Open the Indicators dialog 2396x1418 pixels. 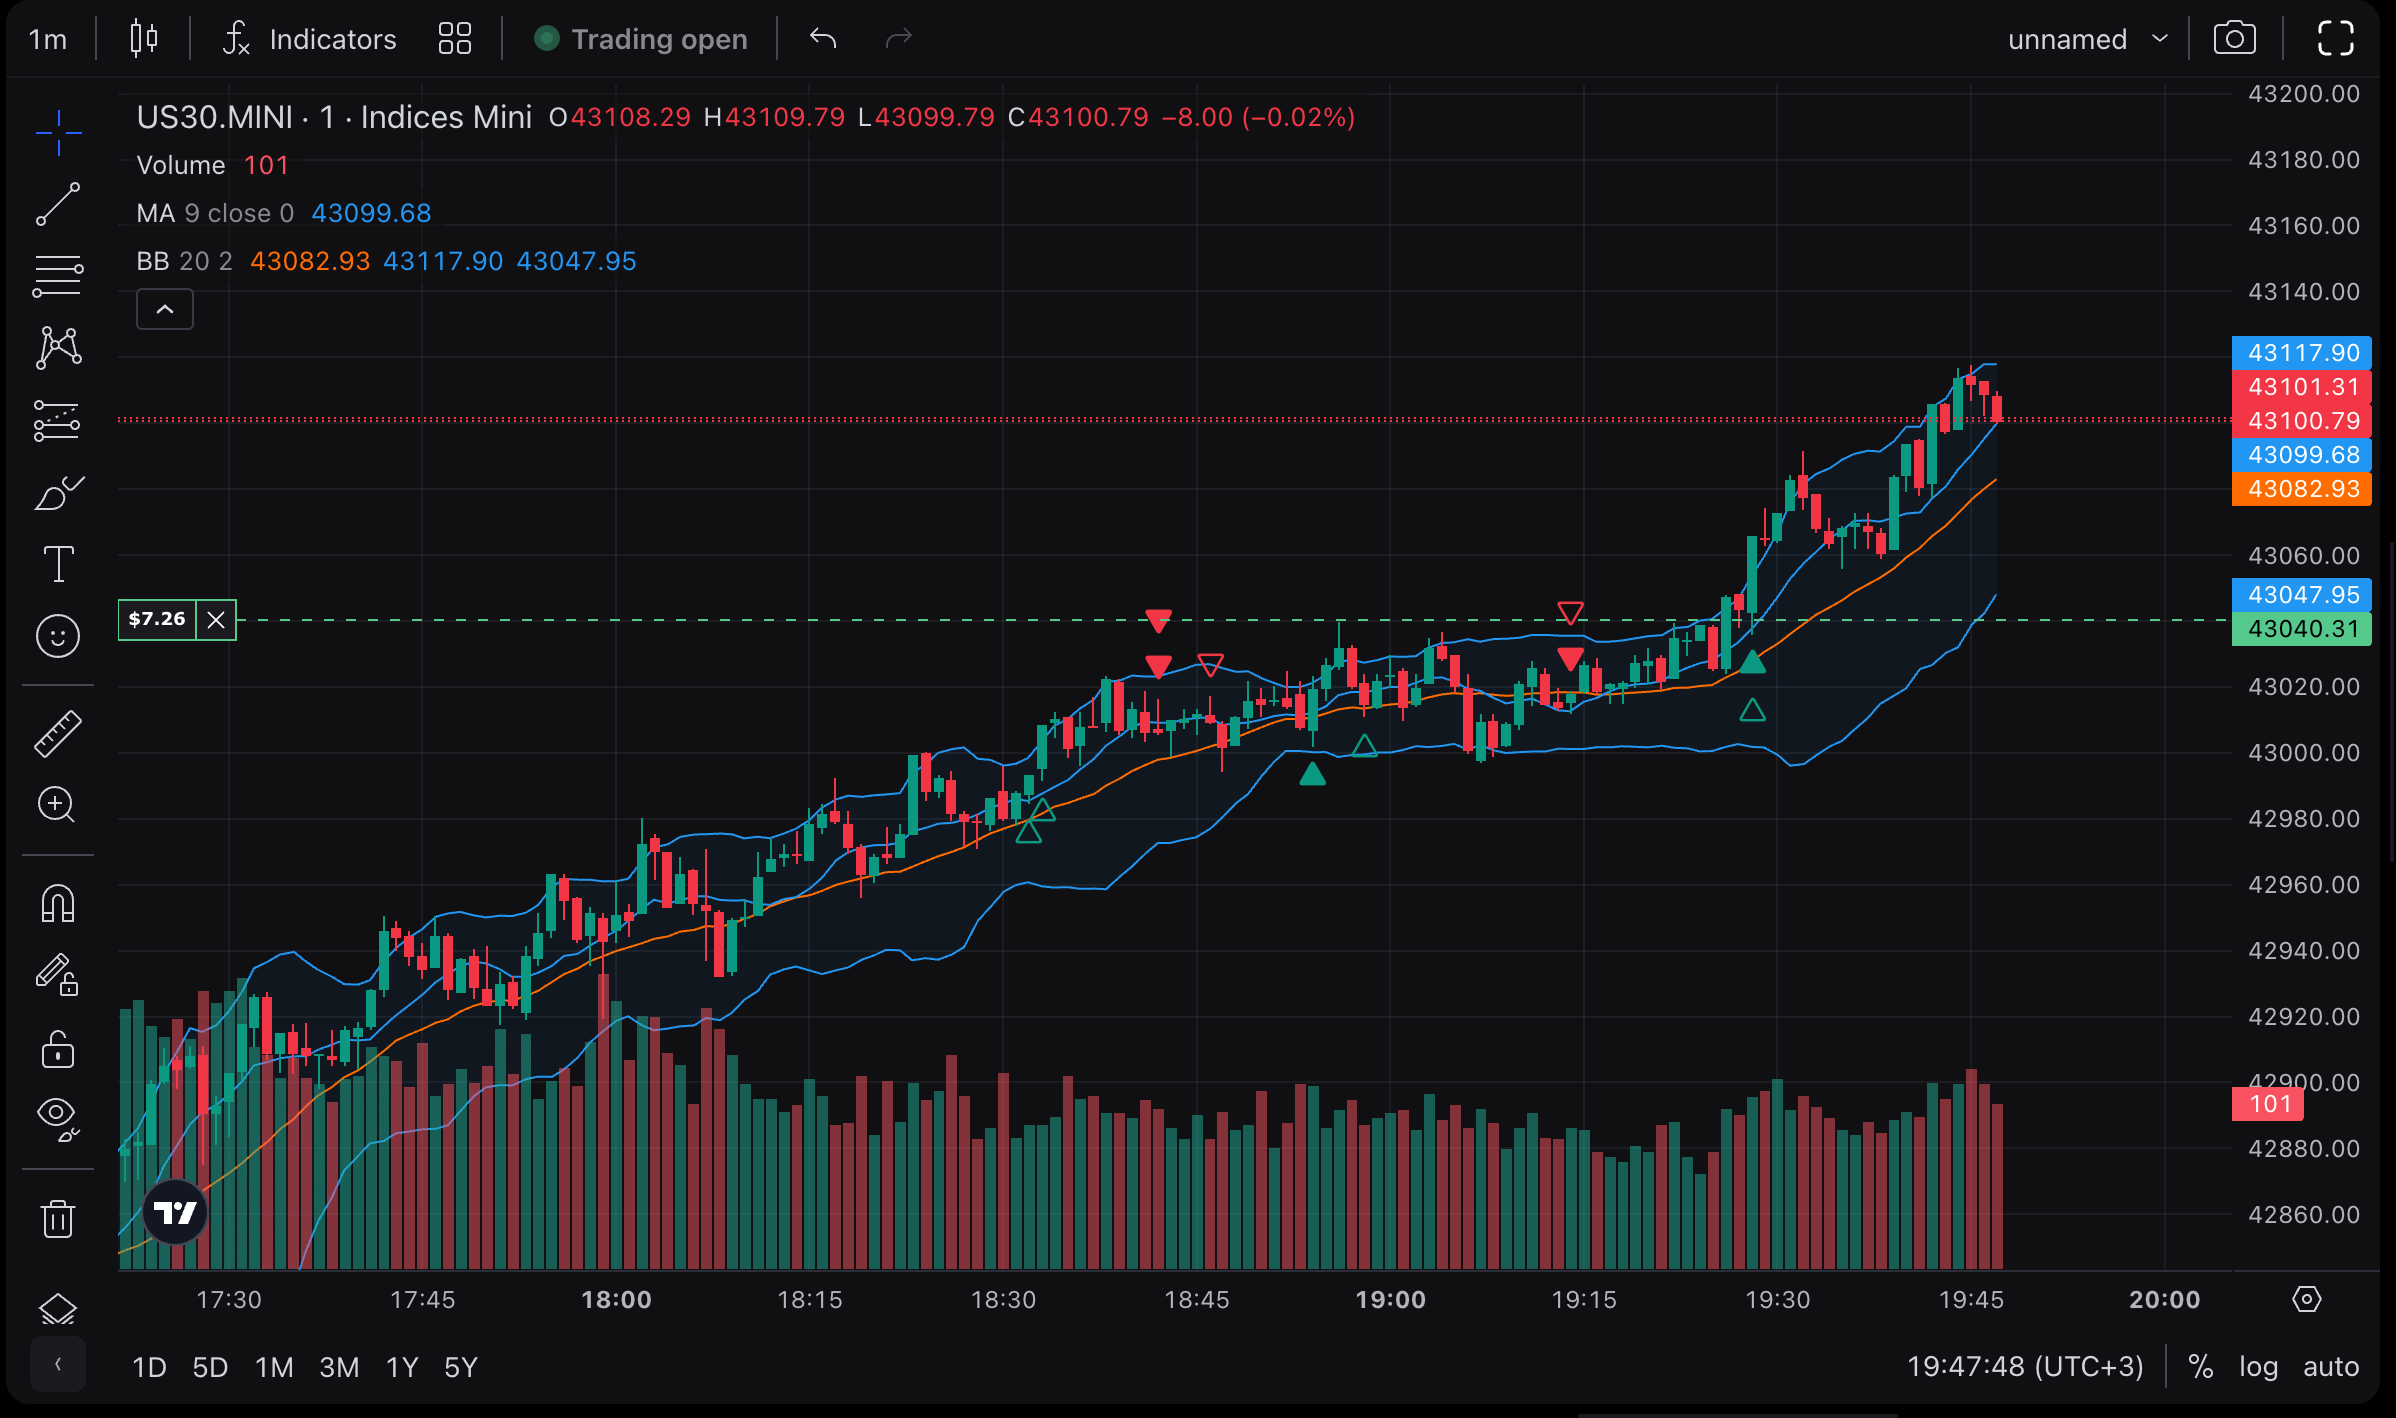(x=309, y=39)
